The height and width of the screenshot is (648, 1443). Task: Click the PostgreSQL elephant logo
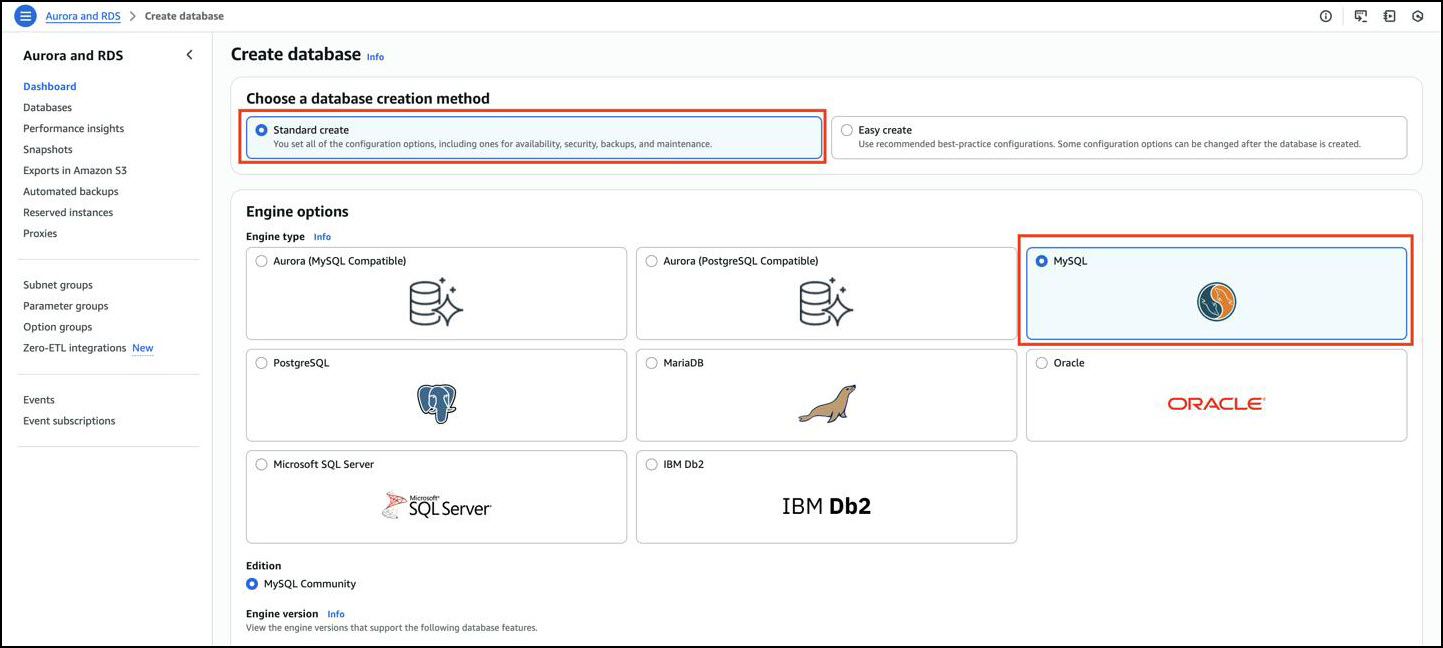coord(436,403)
